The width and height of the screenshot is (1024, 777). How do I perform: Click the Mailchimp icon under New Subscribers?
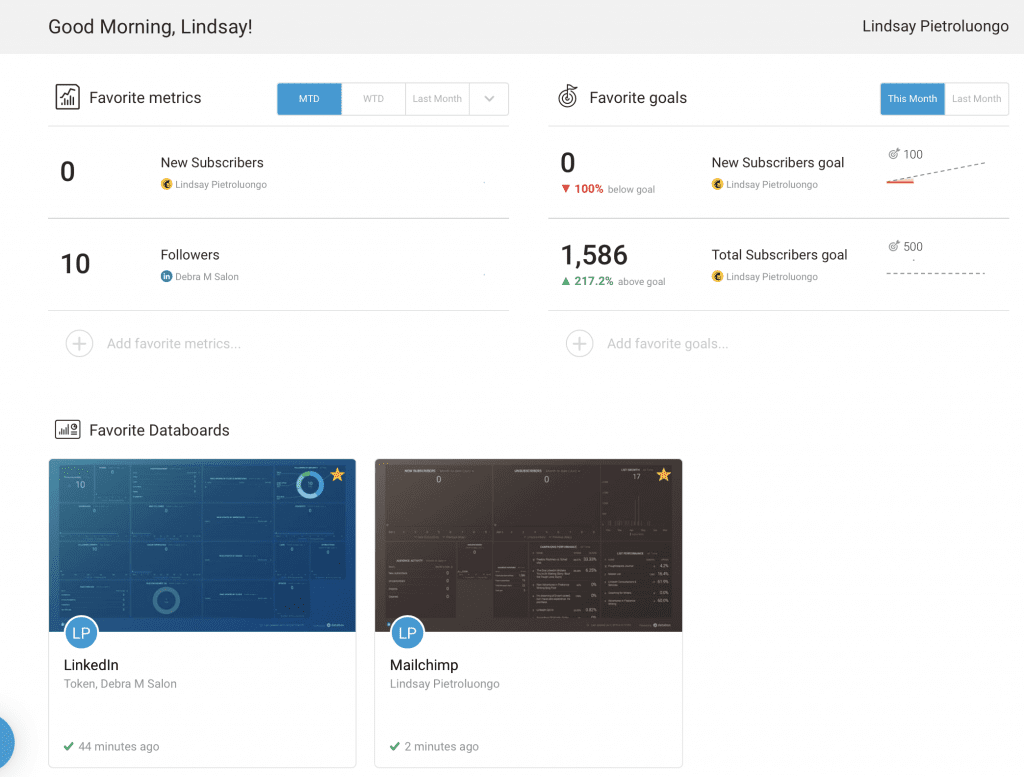click(166, 185)
